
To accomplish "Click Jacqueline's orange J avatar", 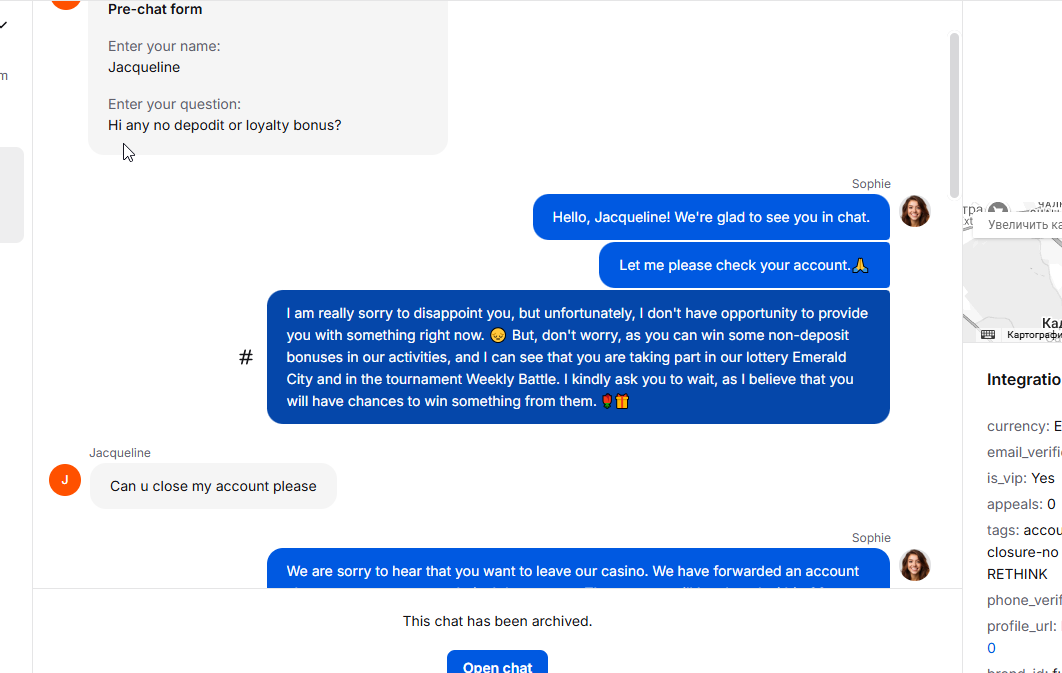I will pos(65,480).
